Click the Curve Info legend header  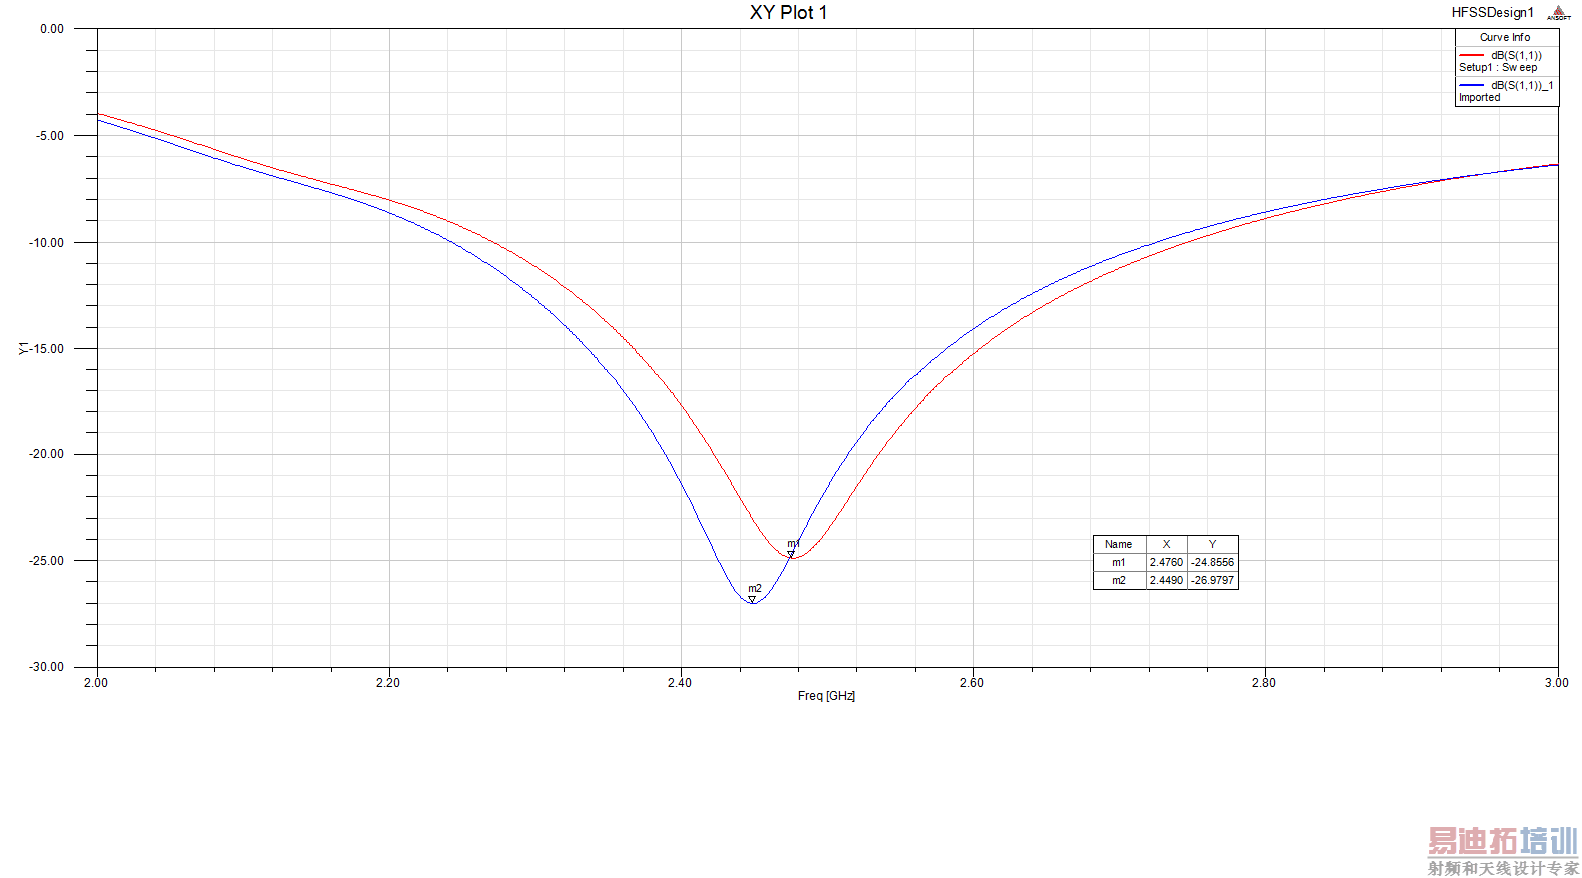1505,37
